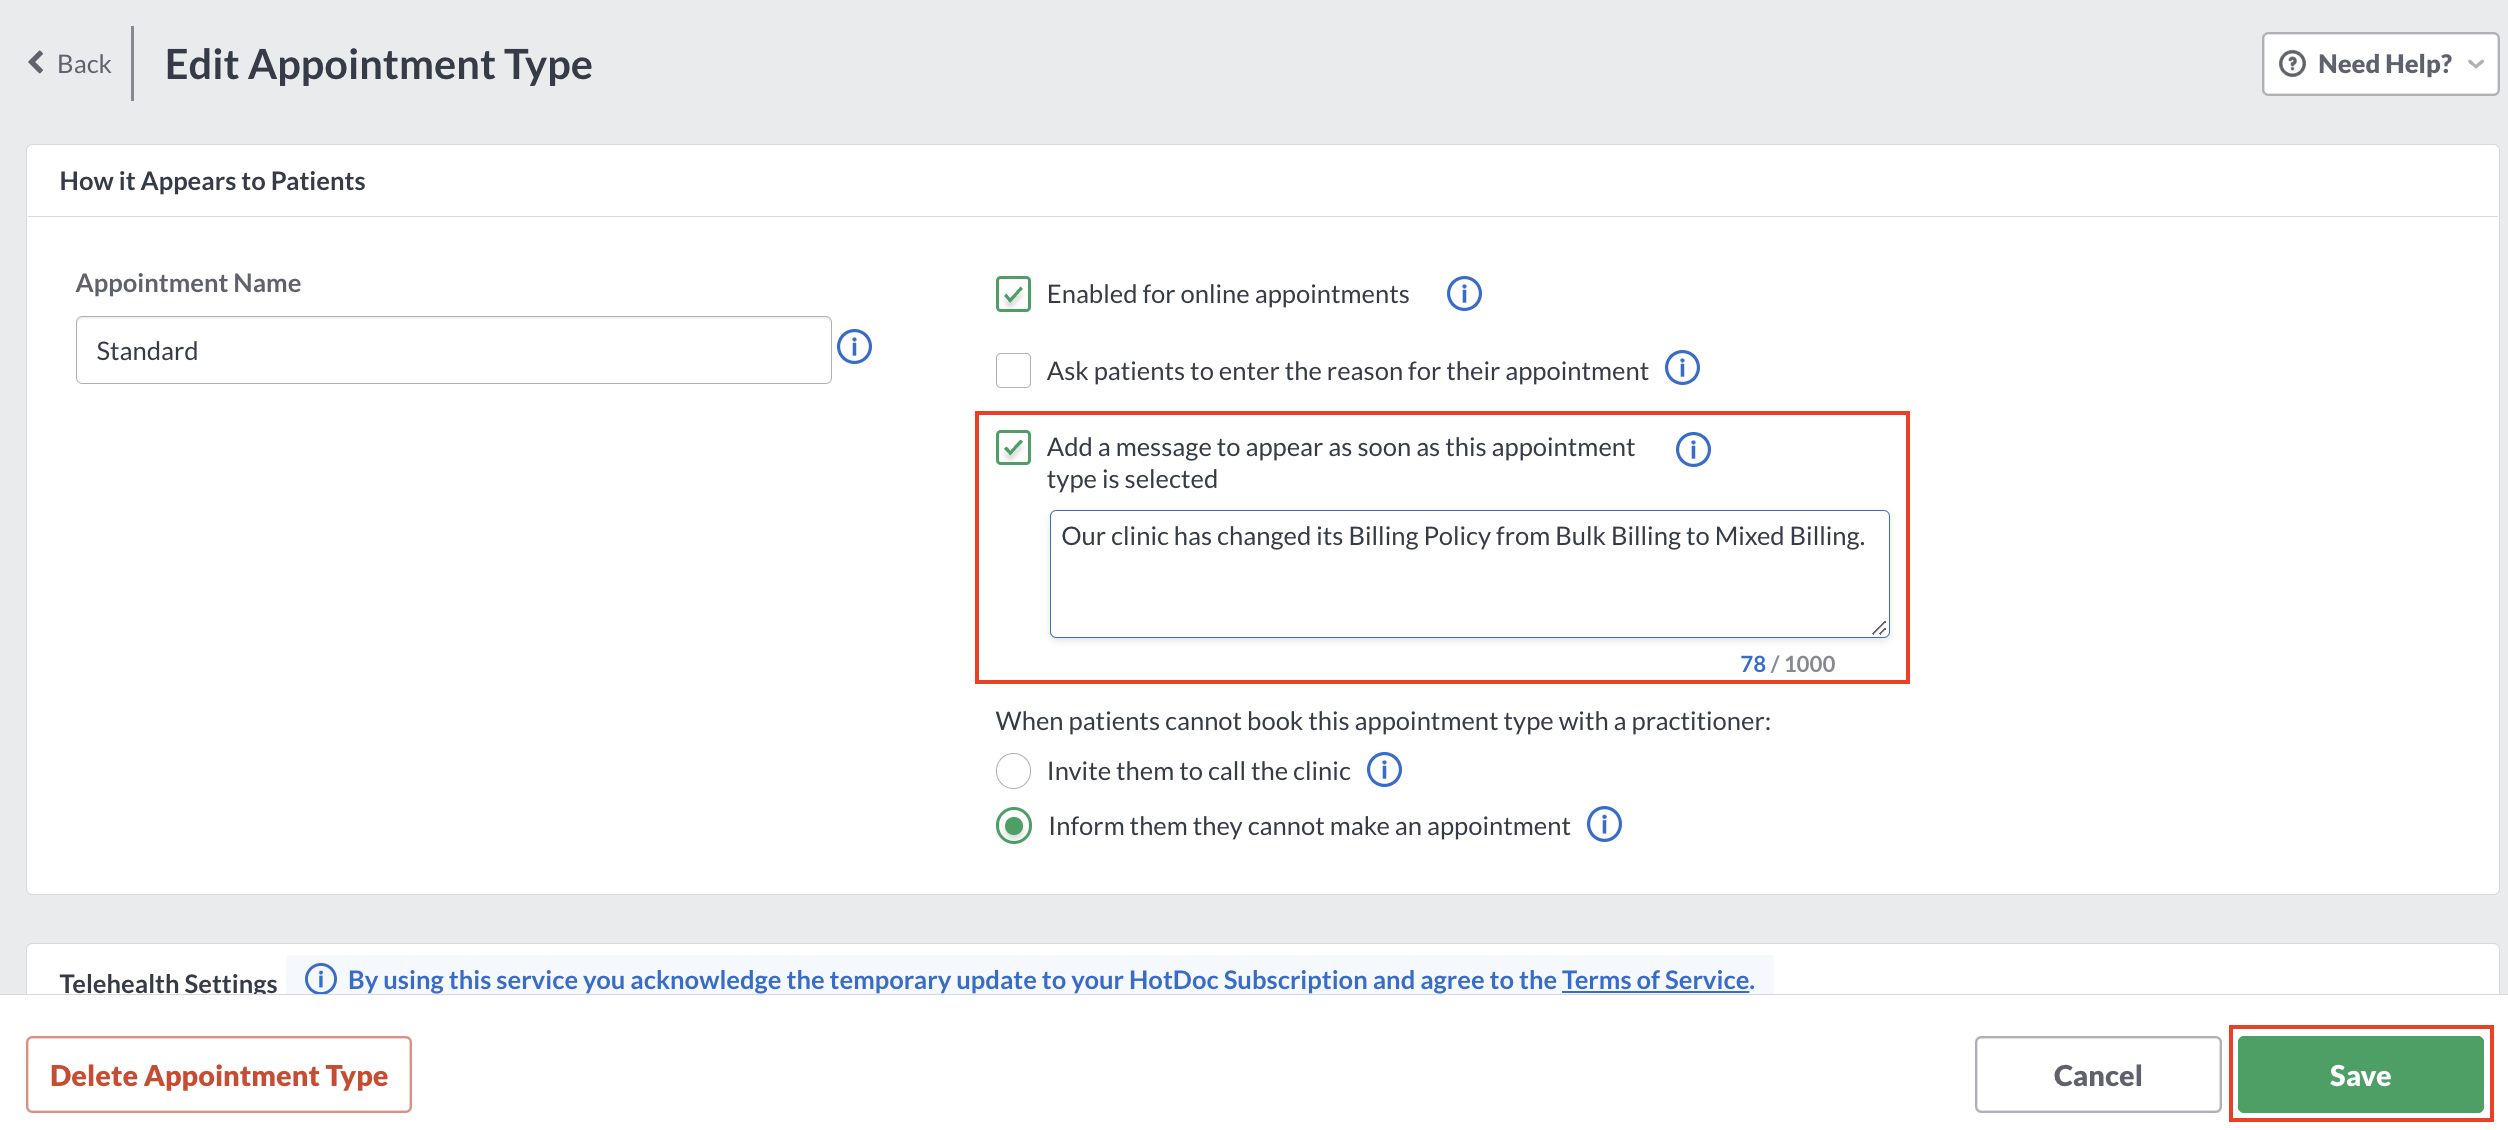
Task: Click the 78 / 1000 character counter
Action: (1787, 664)
